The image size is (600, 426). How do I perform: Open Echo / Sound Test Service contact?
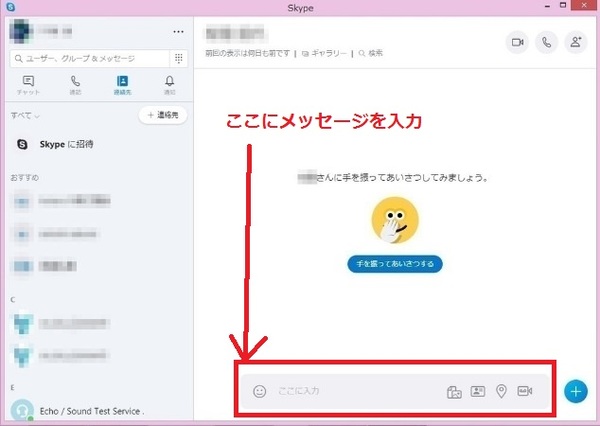[x=99, y=411]
